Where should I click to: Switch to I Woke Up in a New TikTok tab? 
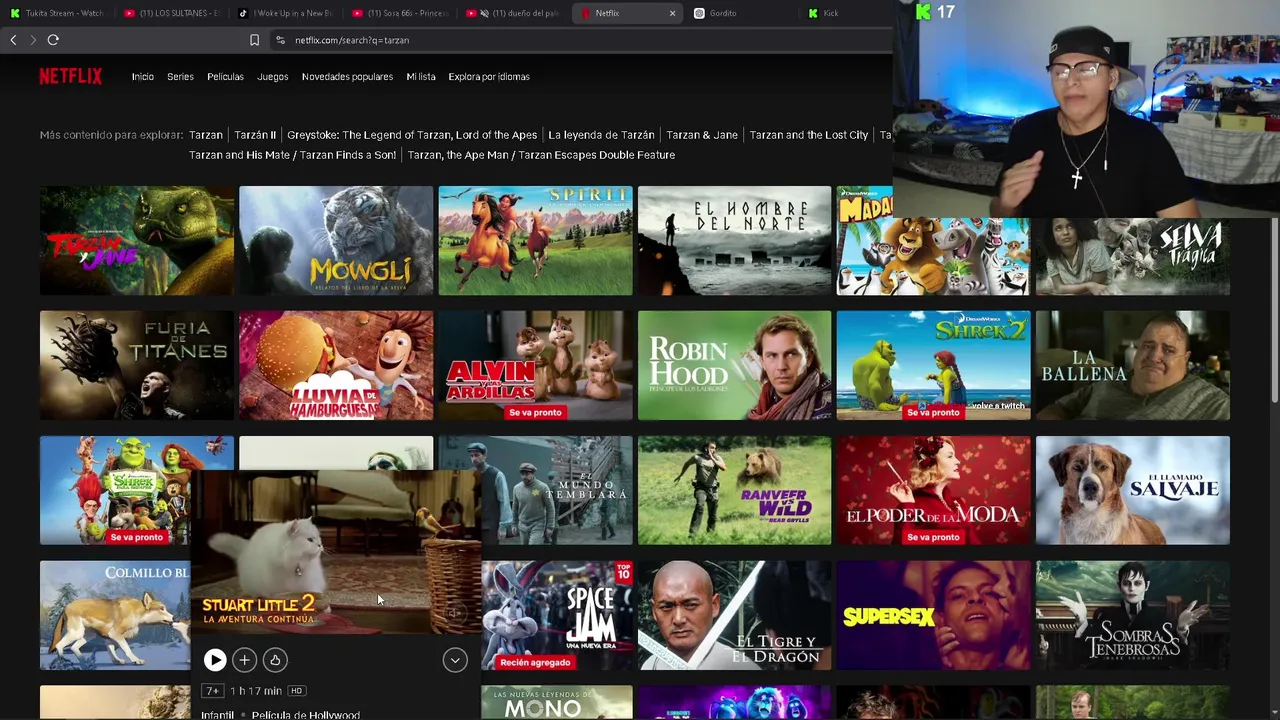pos(285,13)
